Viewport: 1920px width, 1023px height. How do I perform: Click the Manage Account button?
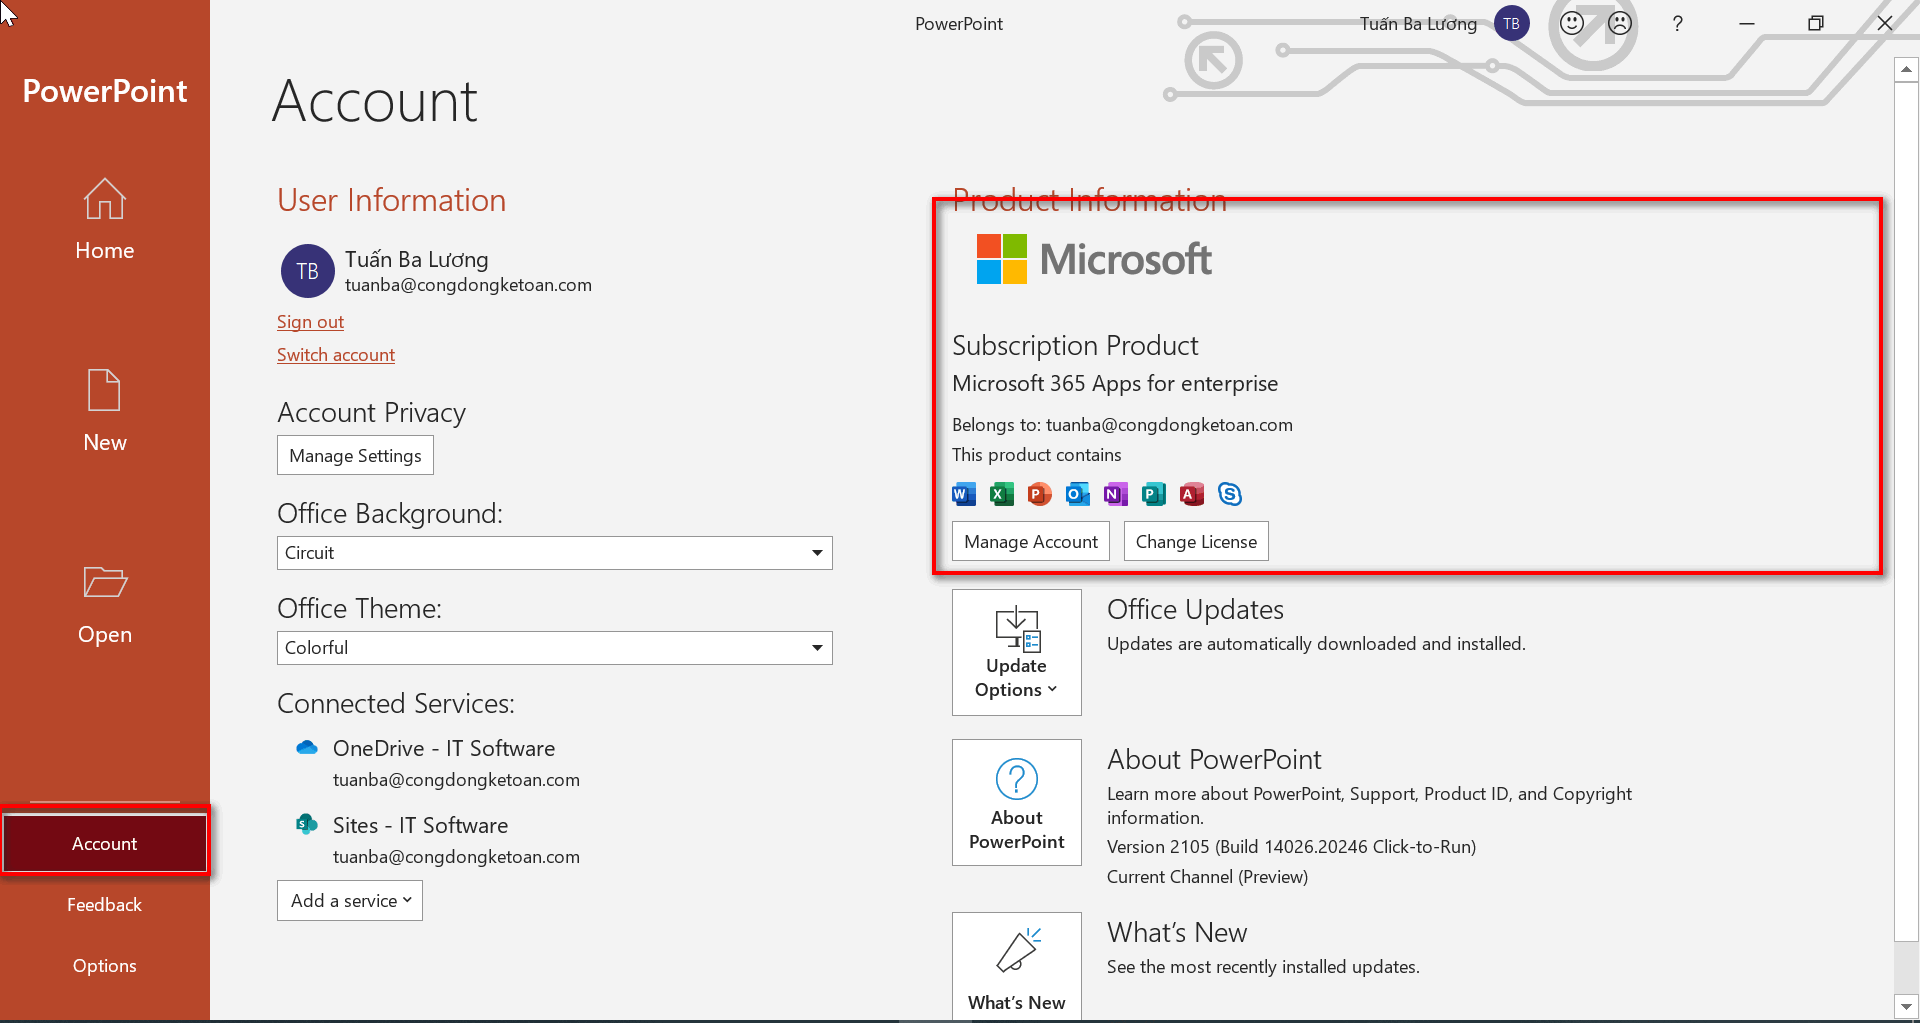pyautogui.click(x=1031, y=541)
